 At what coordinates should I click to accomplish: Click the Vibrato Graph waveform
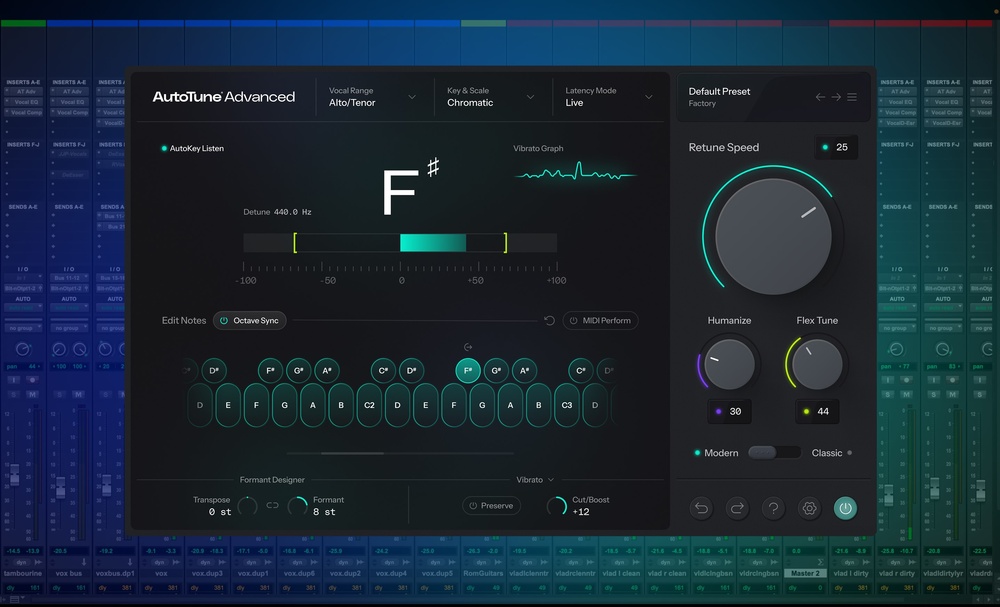[575, 172]
